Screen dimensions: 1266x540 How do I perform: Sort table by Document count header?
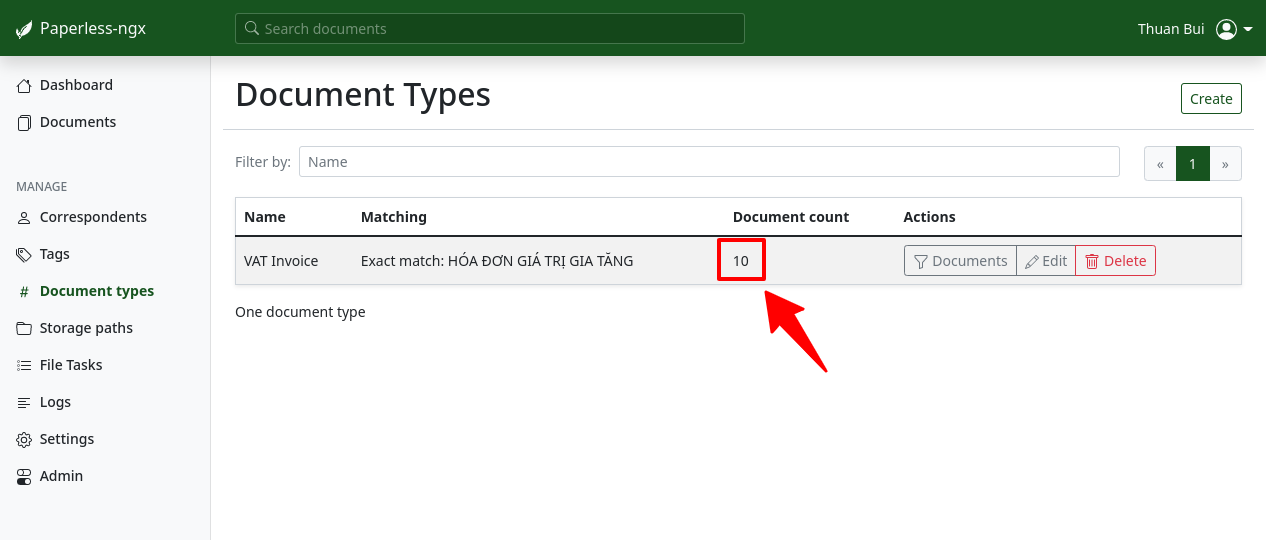[790, 217]
